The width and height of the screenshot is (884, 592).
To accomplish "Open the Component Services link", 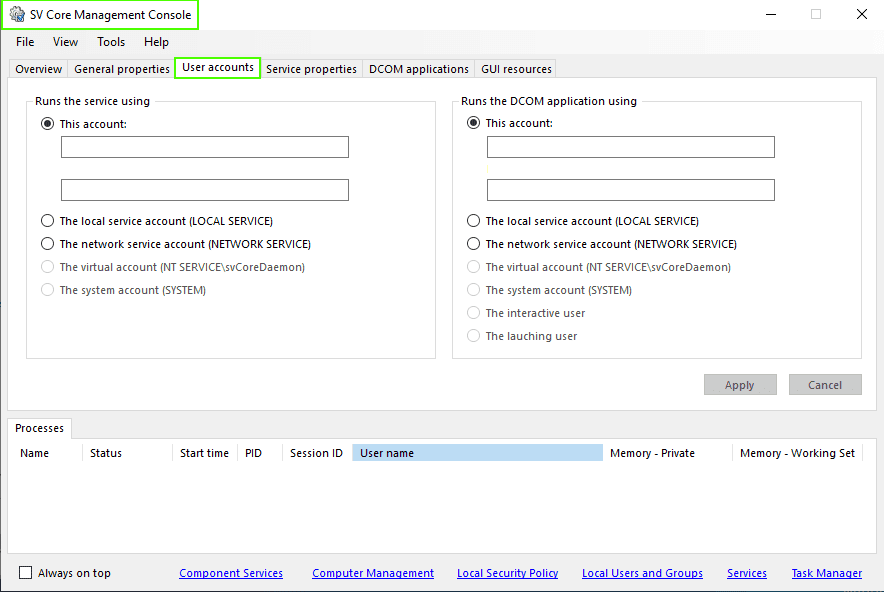I will pos(231,573).
